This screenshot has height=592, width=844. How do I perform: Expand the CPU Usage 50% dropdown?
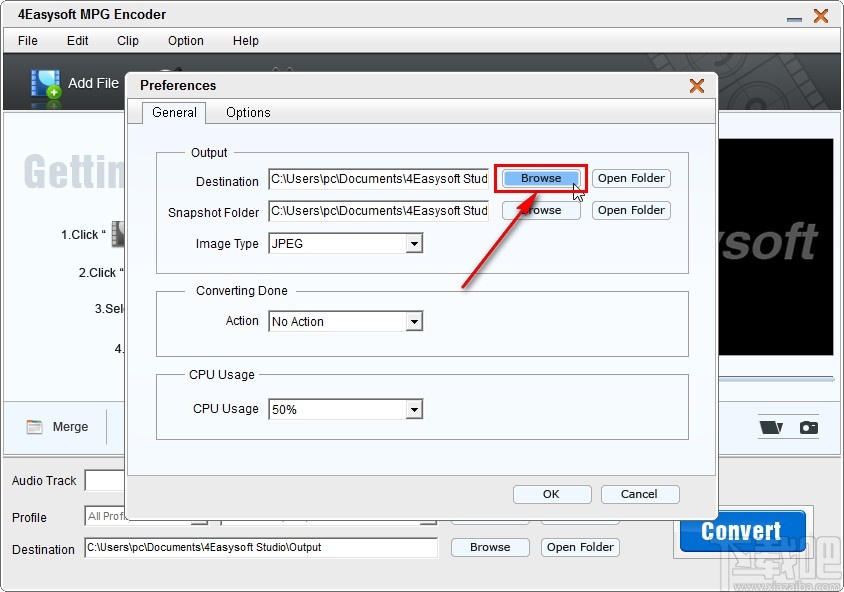click(x=413, y=410)
